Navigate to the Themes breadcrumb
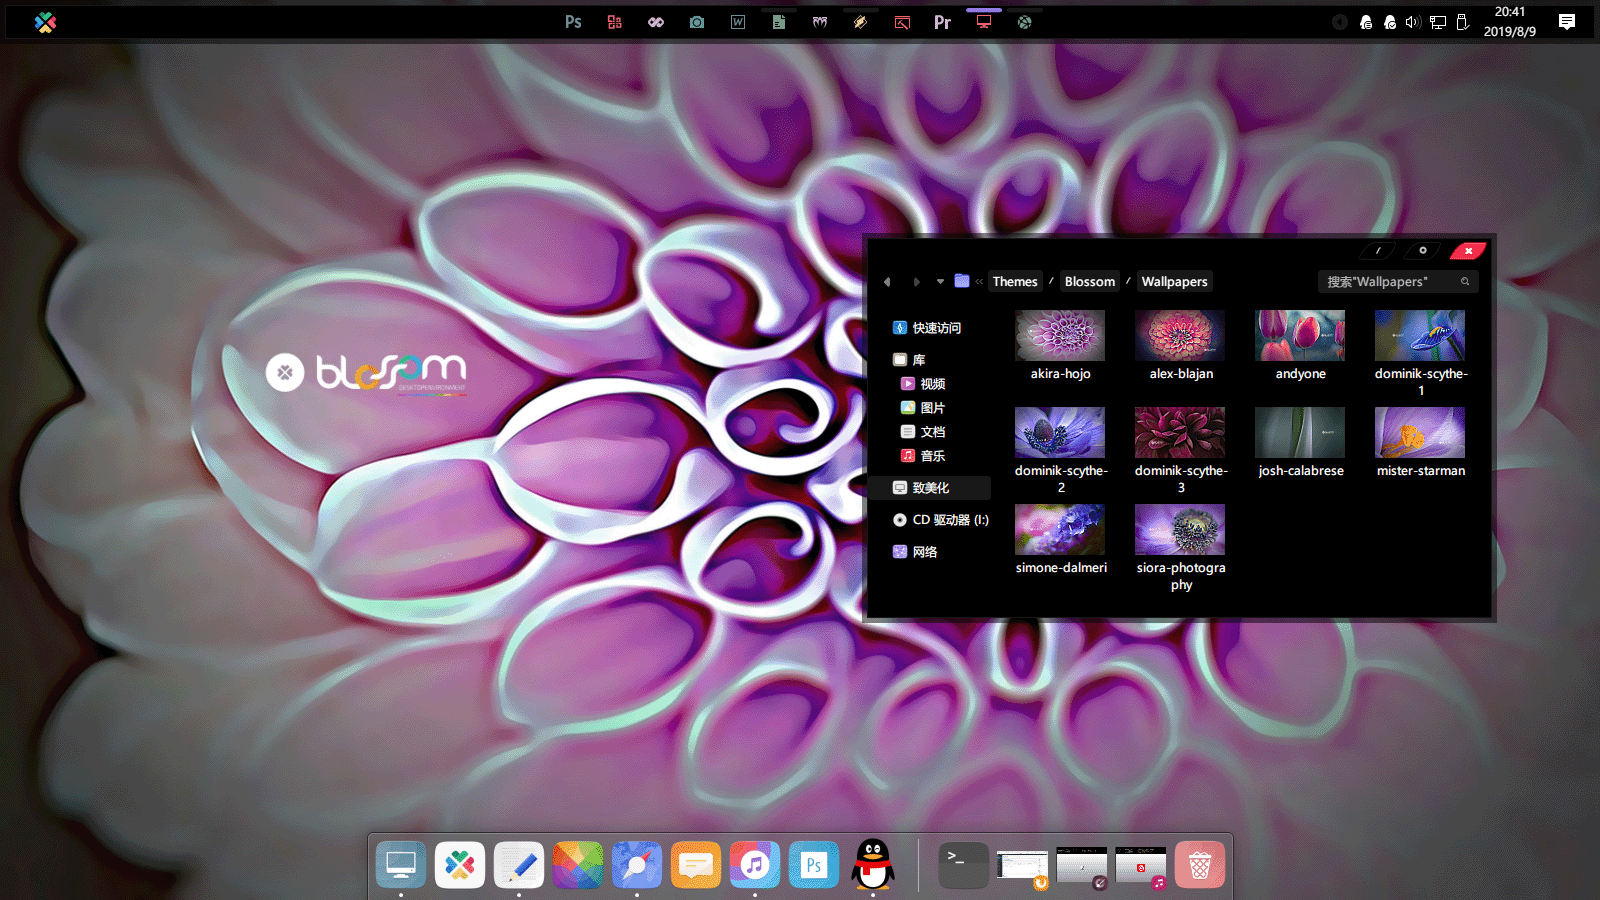The height and width of the screenshot is (900, 1600). click(1015, 282)
